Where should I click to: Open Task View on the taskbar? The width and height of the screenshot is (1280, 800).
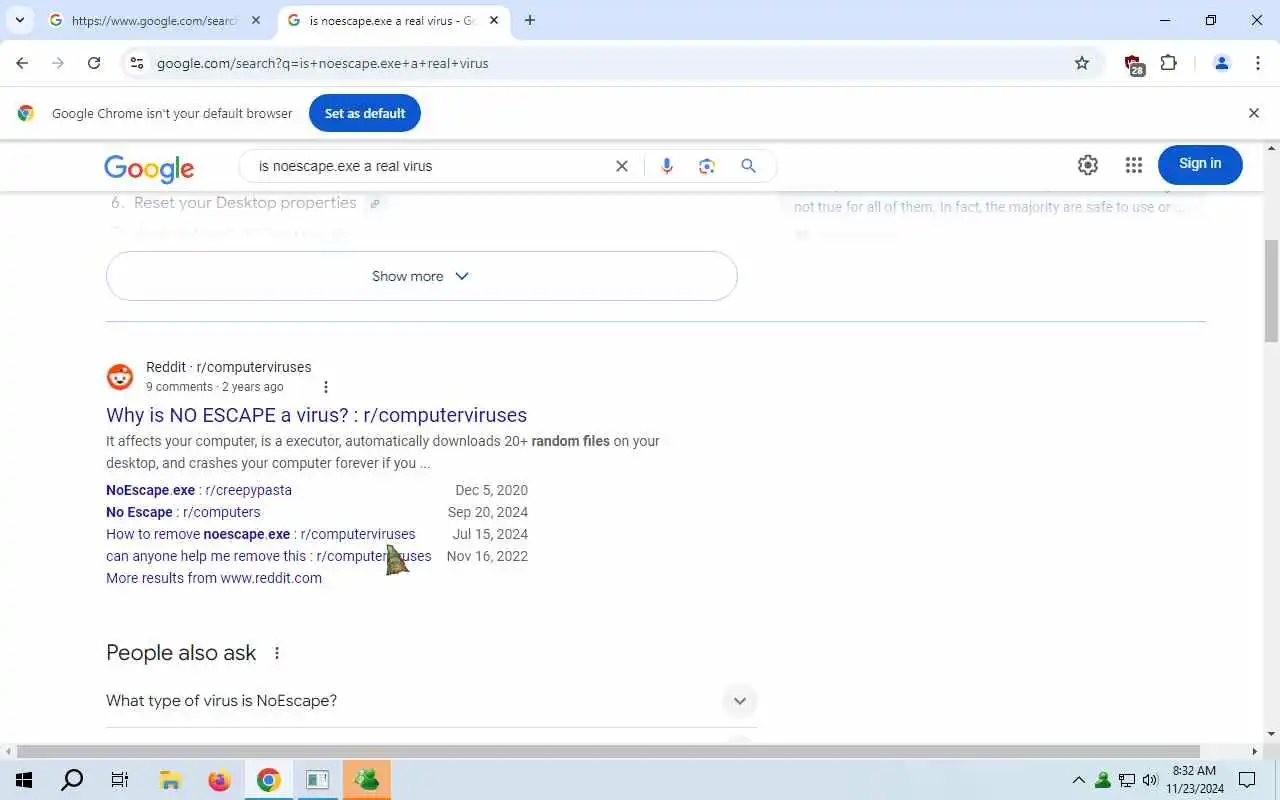(120, 780)
